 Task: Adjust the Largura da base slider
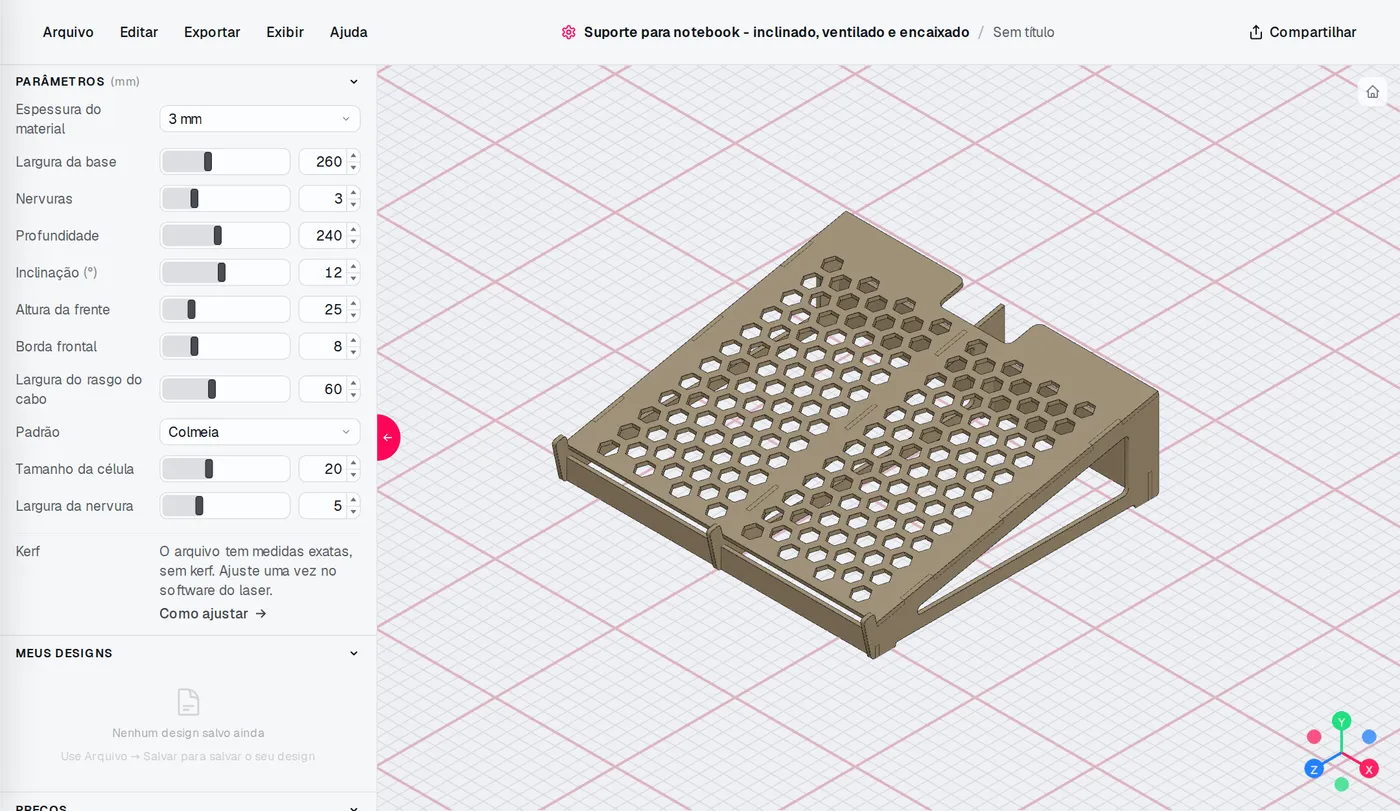[225, 161]
